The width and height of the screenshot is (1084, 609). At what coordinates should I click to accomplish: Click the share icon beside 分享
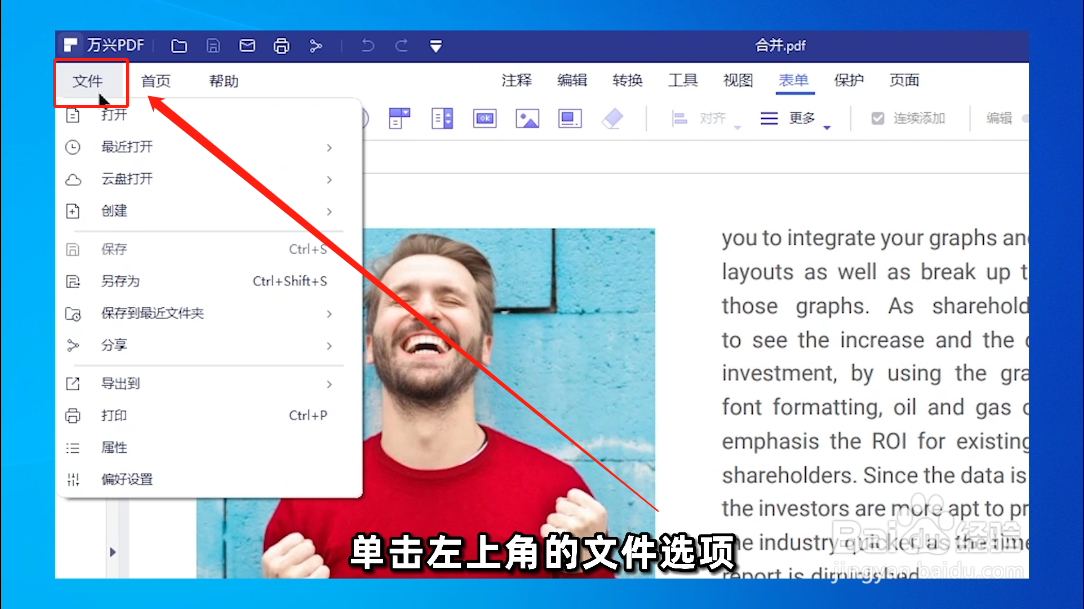coord(73,346)
